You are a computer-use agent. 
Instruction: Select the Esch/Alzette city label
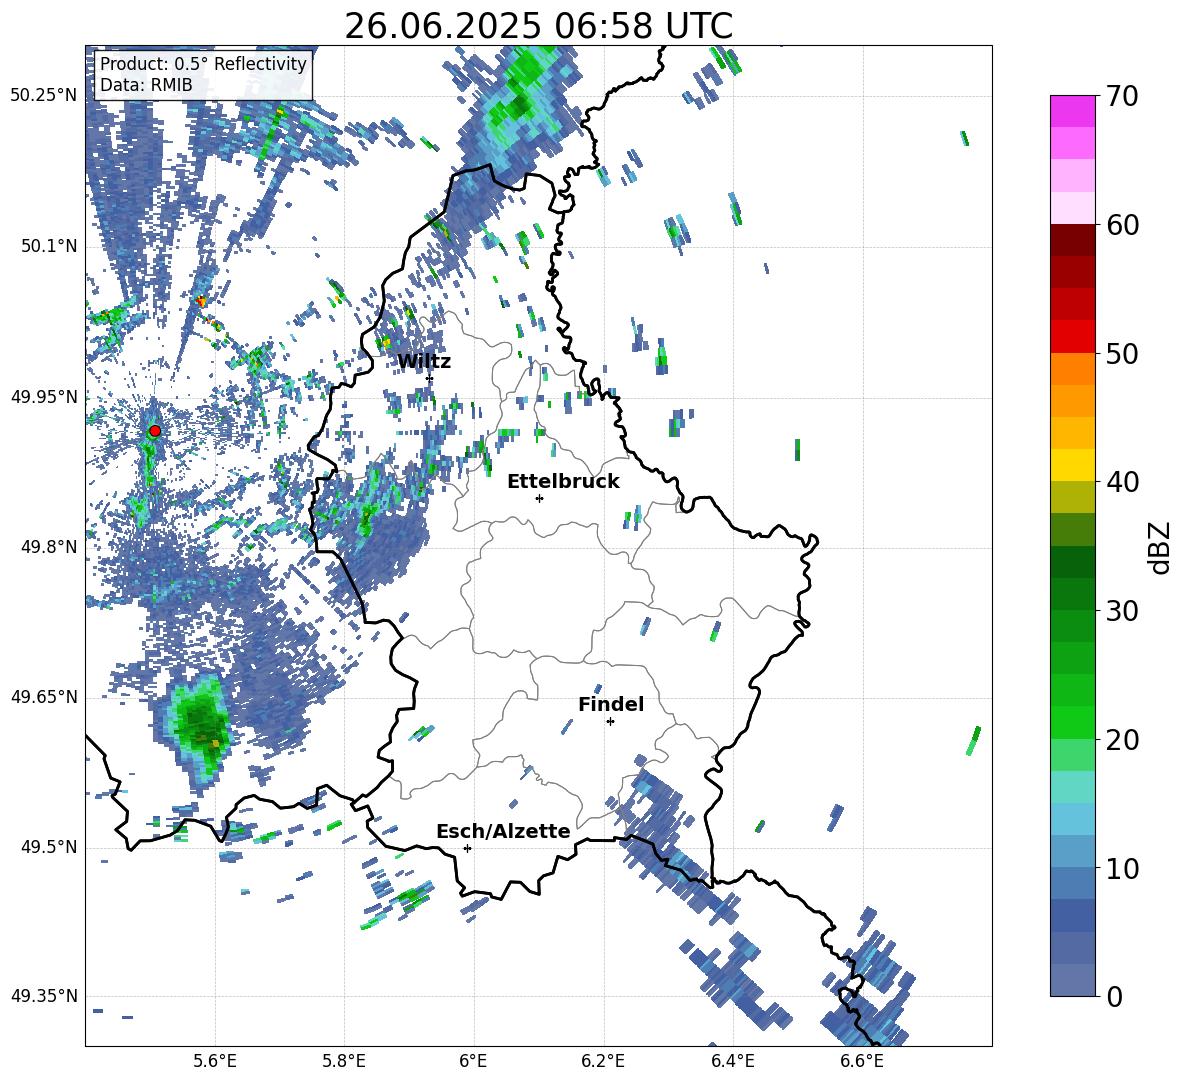coord(503,831)
